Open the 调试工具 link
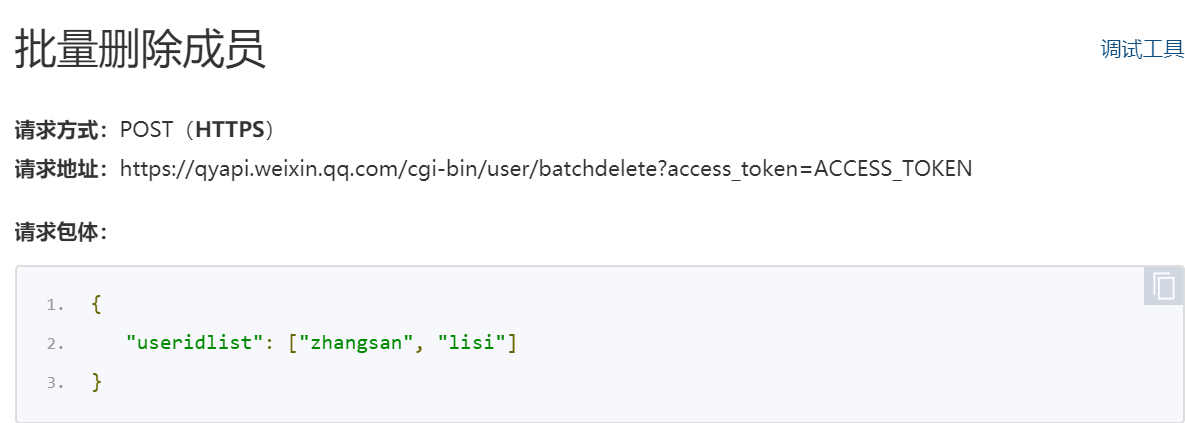The width and height of the screenshot is (1185, 423). [x=1142, y=50]
